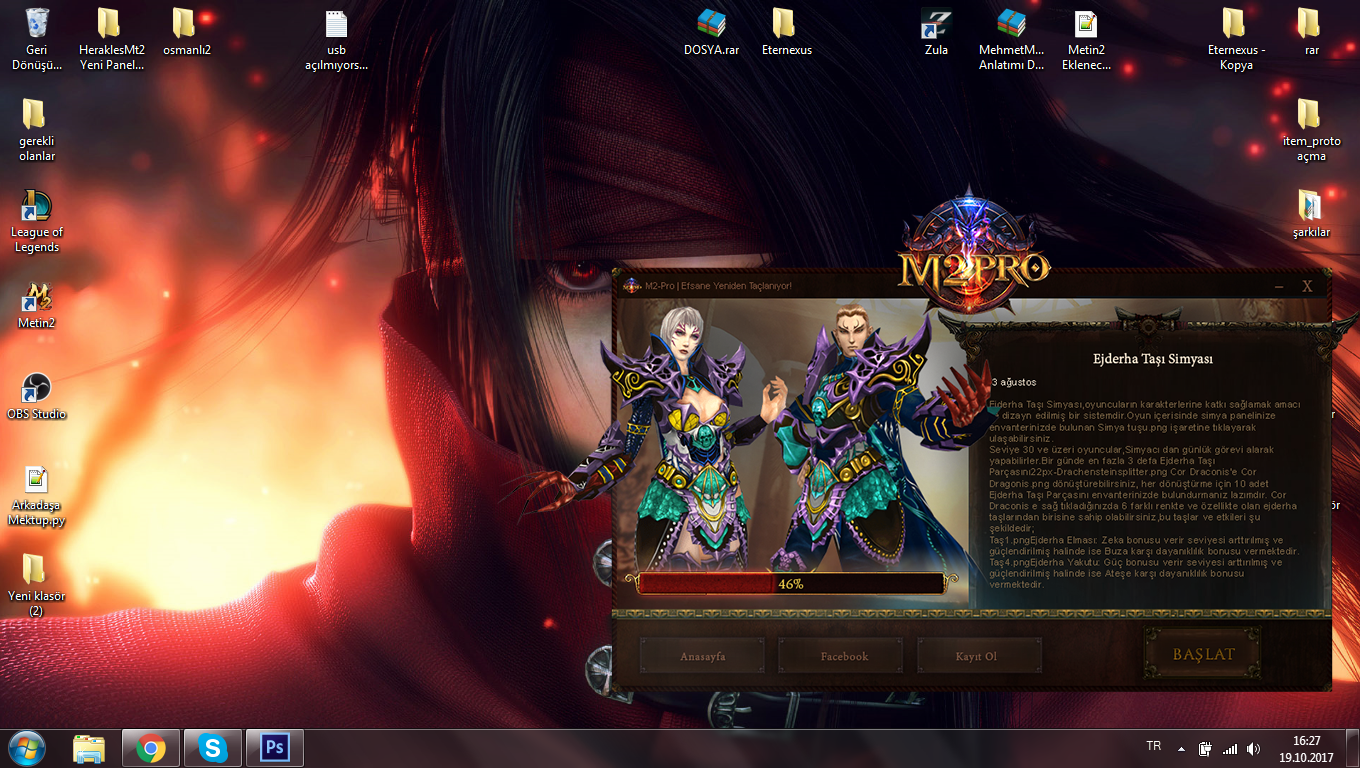Show hidden tray icons arrow

(1182, 748)
